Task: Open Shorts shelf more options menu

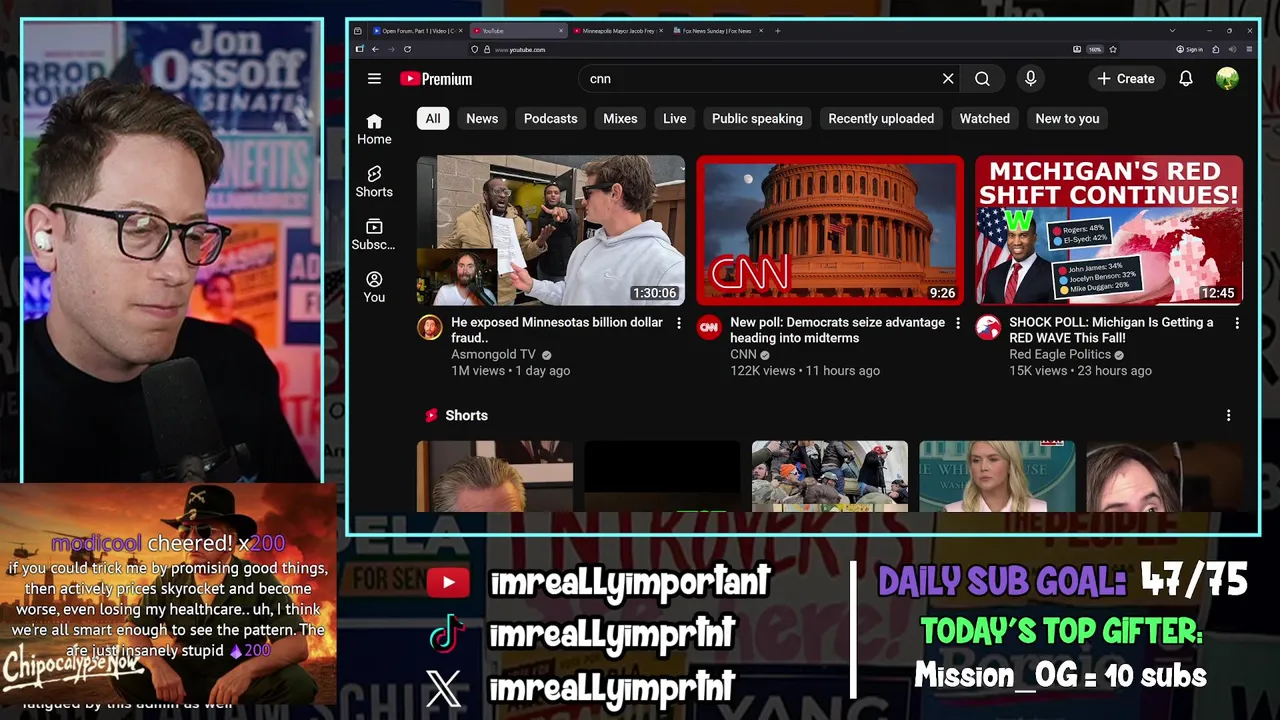Action: (1228, 415)
